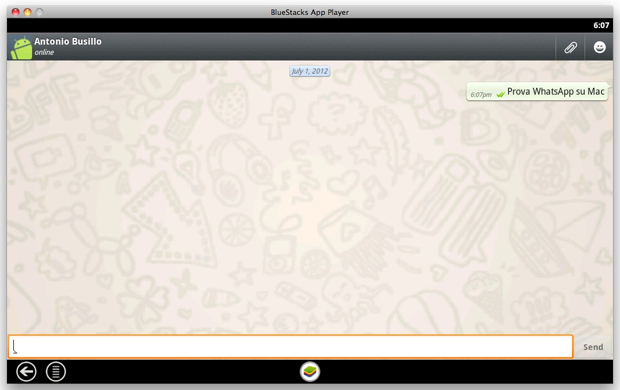This screenshot has width=620, height=390.
Task: Click the 6:07 status bar clock
Action: pos(601,25)
